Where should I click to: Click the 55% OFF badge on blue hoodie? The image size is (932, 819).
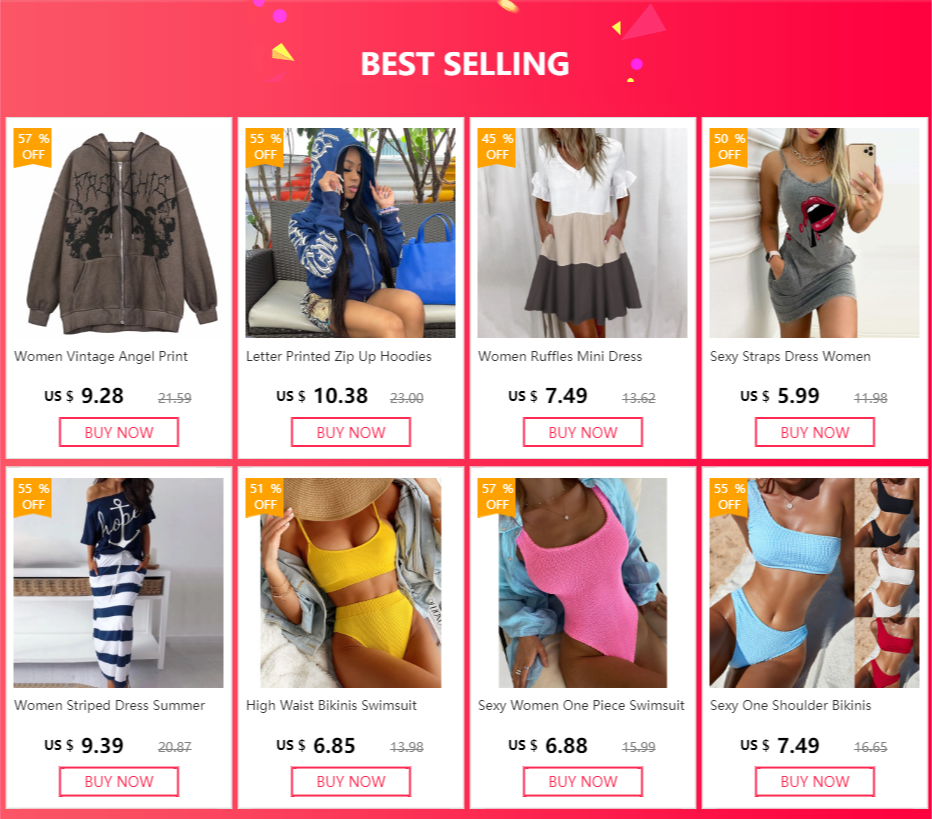click(x=265, y=147)
